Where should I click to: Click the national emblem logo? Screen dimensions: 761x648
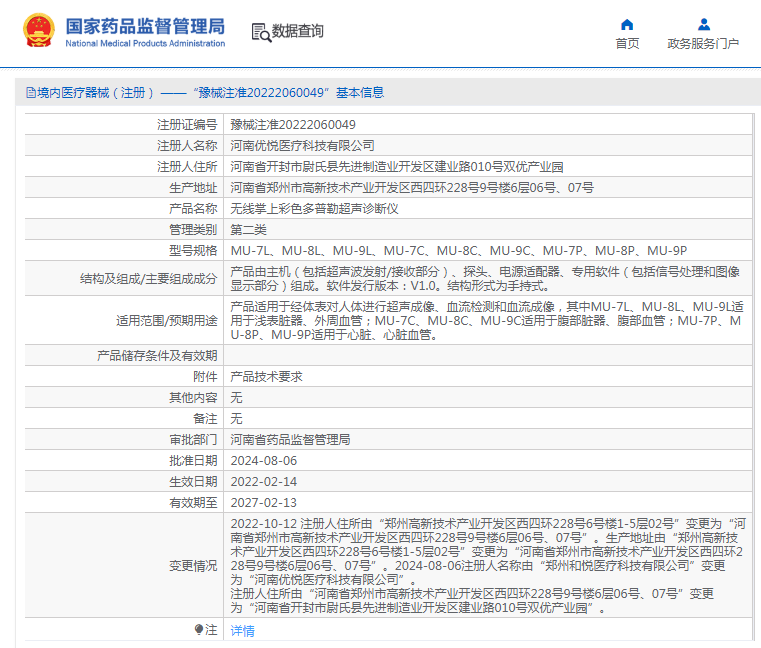click(x=40, y=32)
